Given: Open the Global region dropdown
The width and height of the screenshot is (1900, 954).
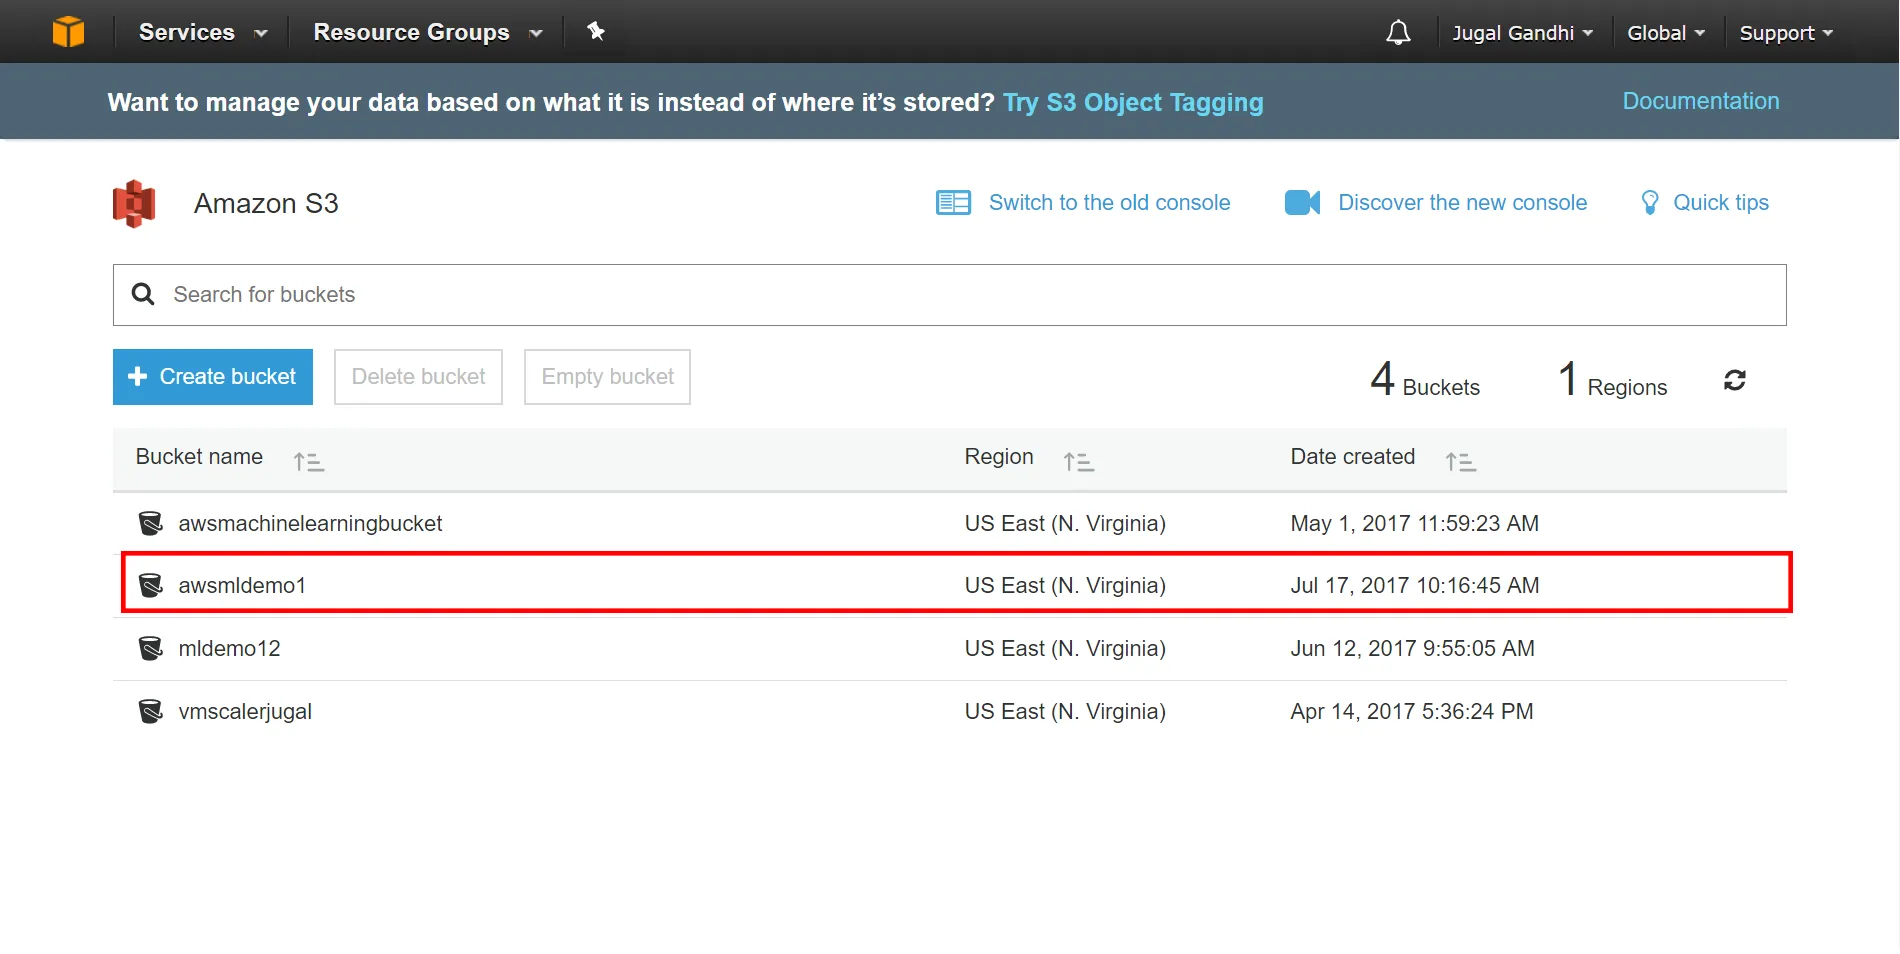Looking at the screenshot, I should [x=1666, y=33].
